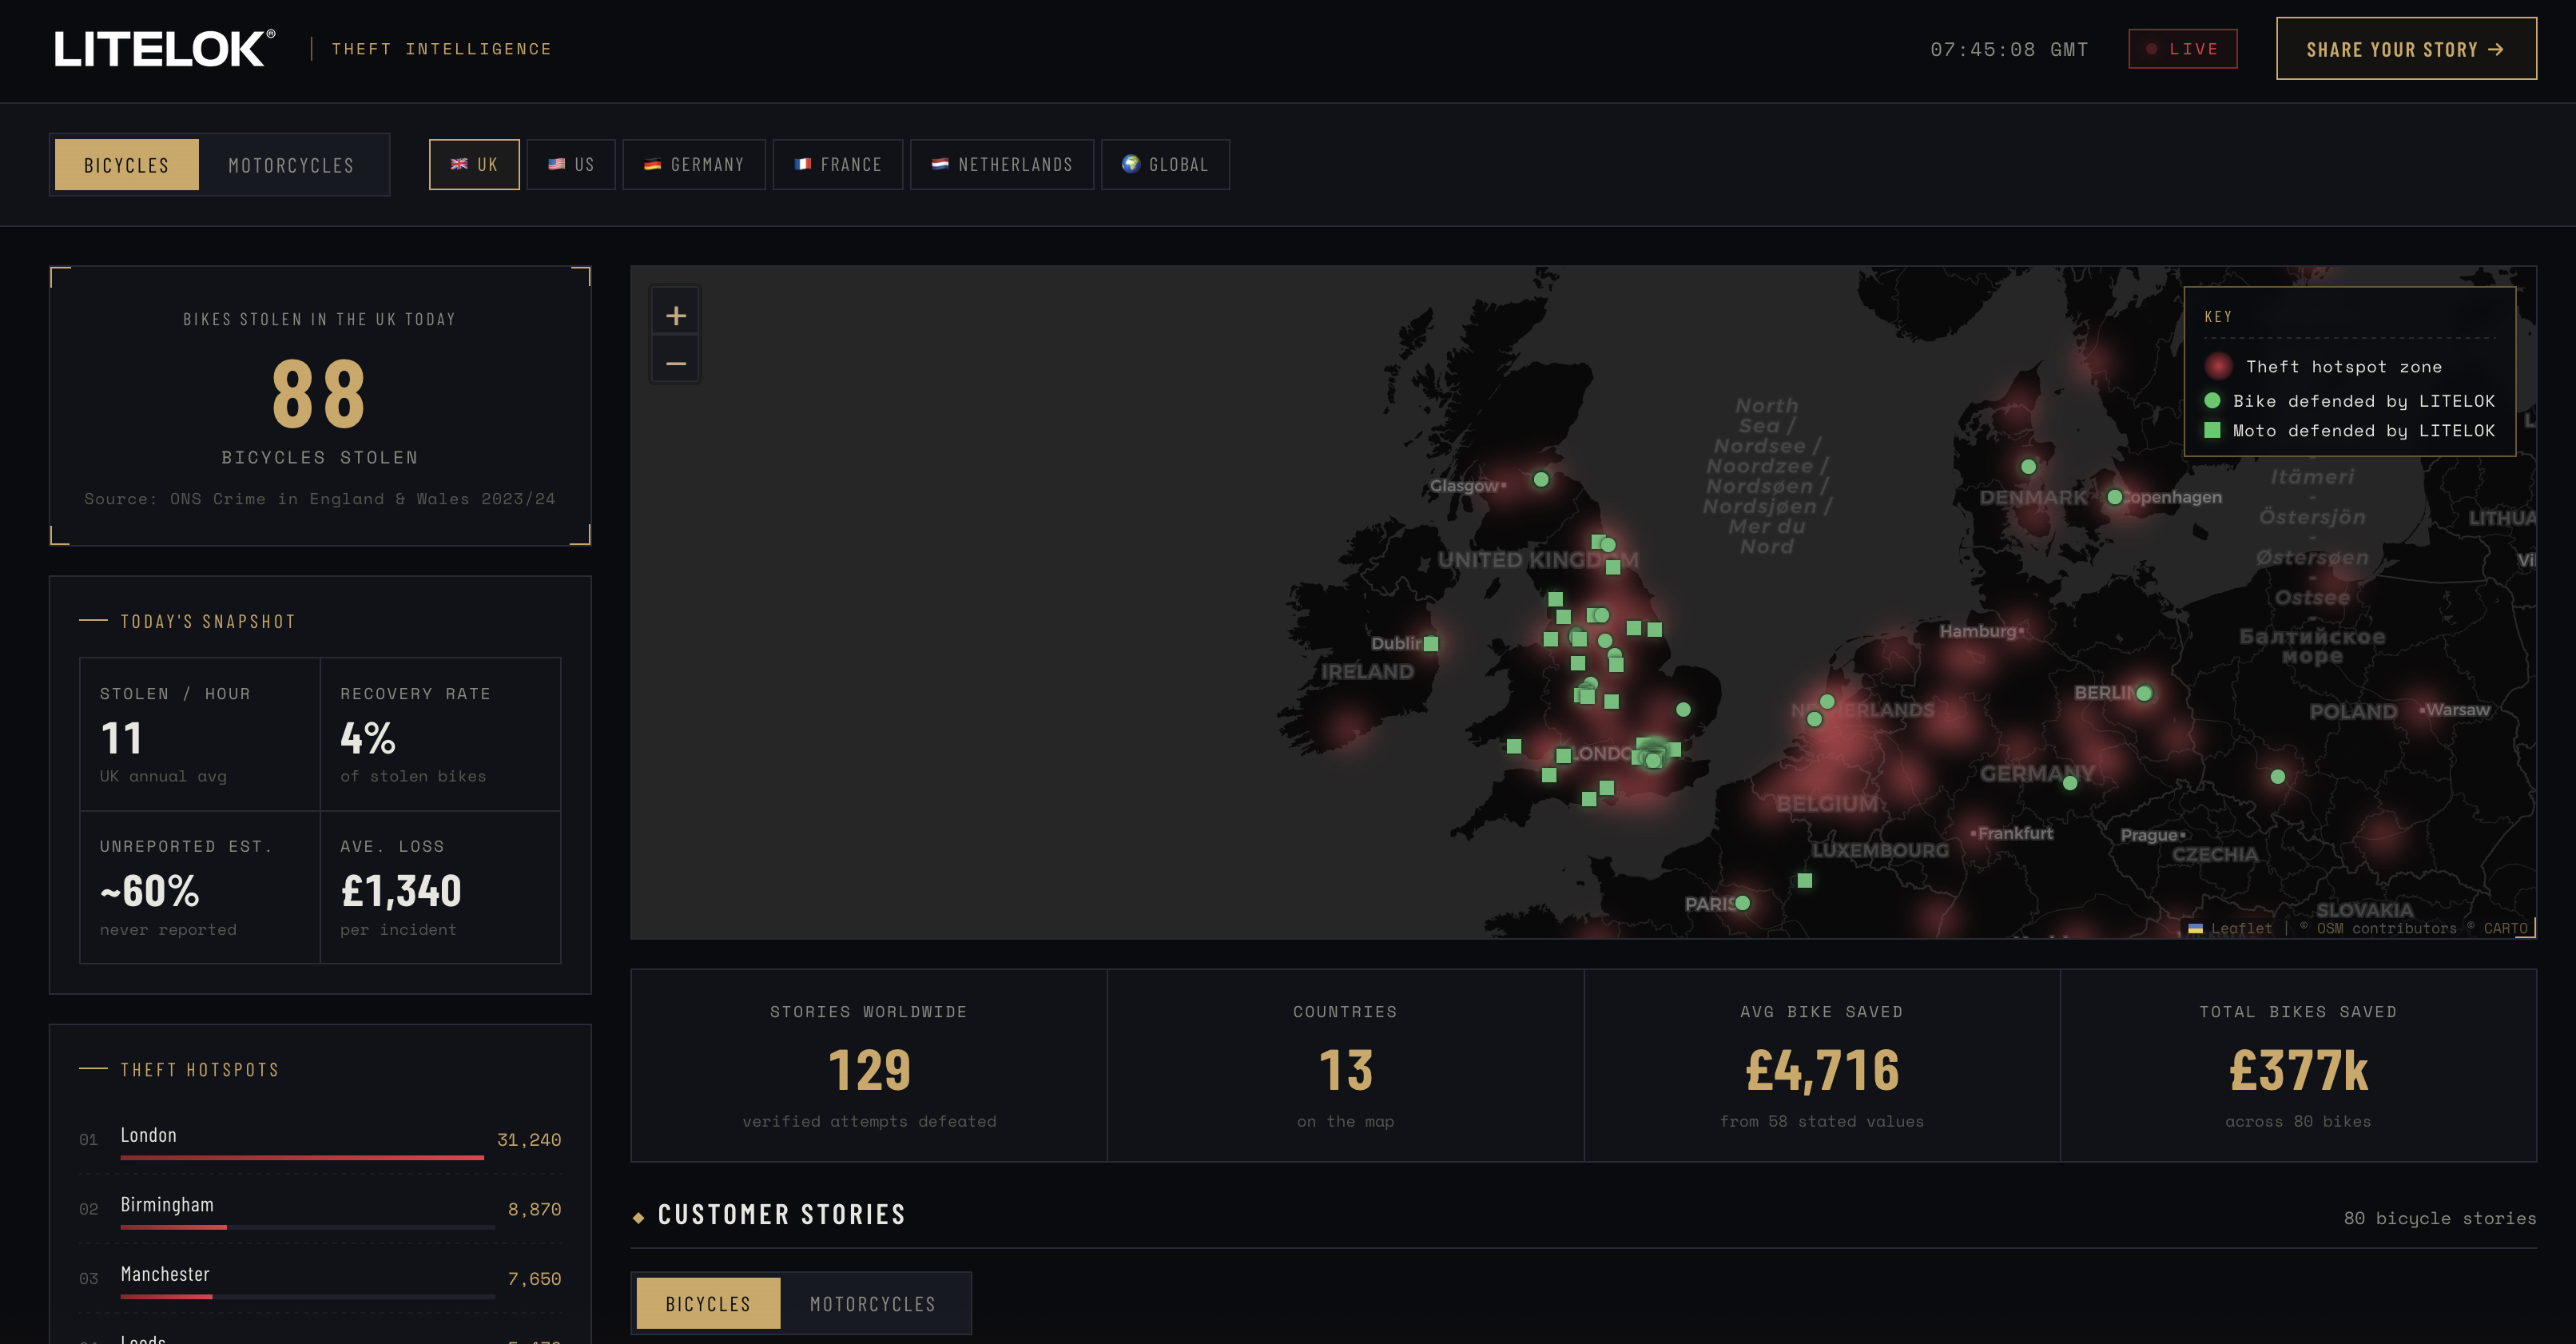Click the Stolen / Hour value 11
The height and width of the screenshot is (1344, 2576).
[x=121, y=739]
